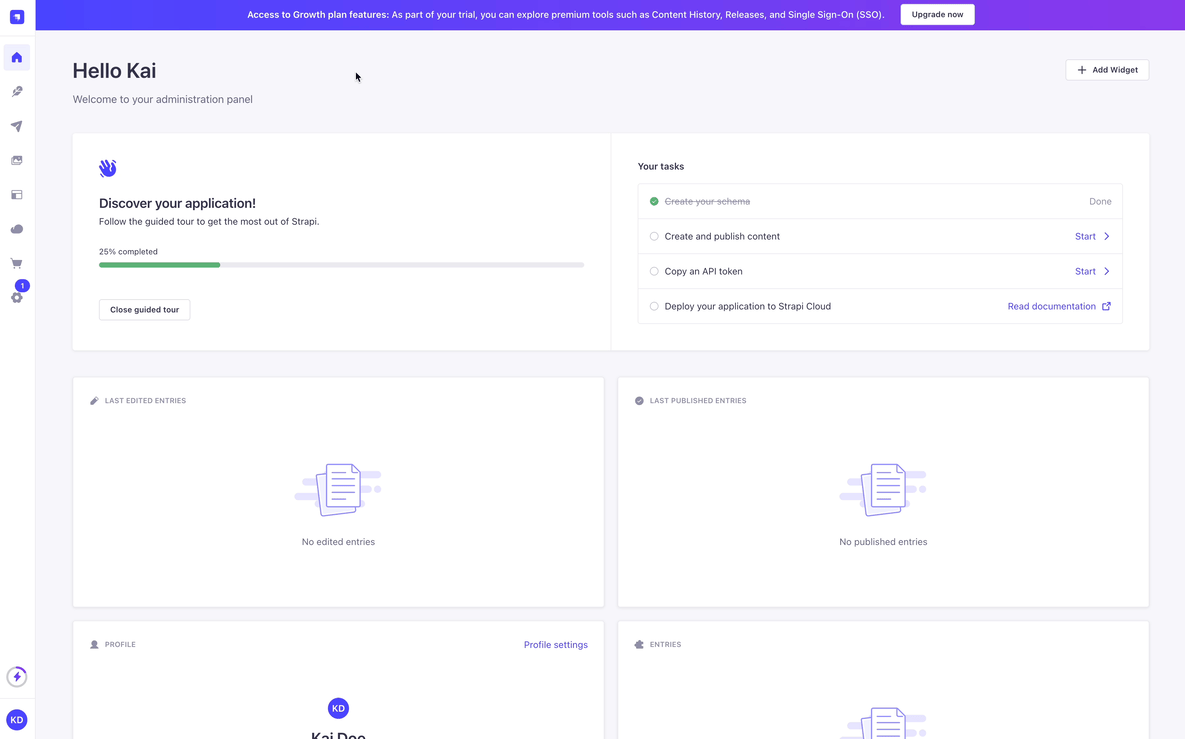Select the Content Manager feather icon
The width and height of the screenshot is (1185, 739).
tap(16, 91)
